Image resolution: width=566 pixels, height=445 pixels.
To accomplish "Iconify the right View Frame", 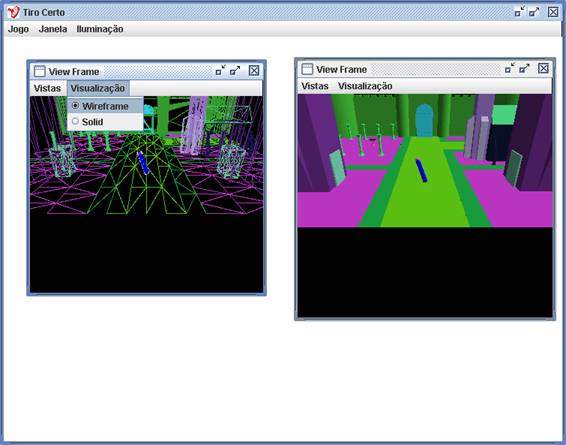I will [510, 68].
